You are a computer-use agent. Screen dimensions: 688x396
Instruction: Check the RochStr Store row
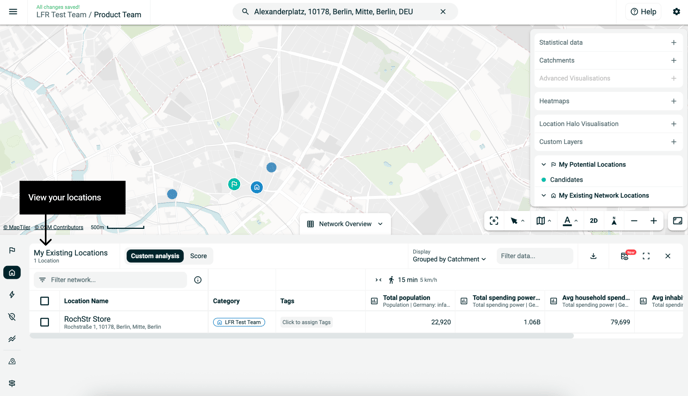coord(44,322)
